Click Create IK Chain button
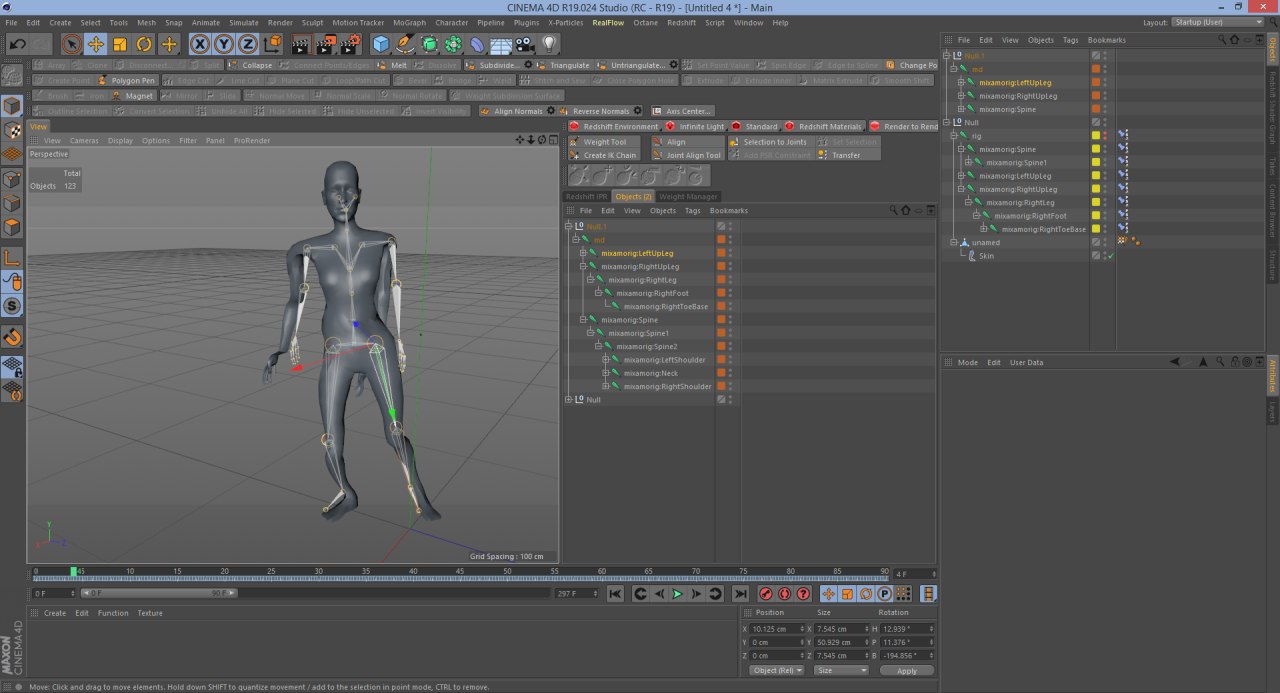1280x693 pixels. click(605, 155)
